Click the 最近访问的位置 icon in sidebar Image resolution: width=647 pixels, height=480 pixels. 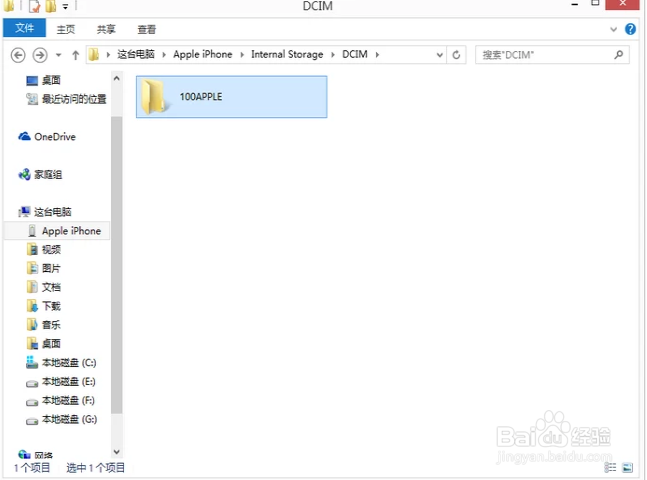click(32, 99)
